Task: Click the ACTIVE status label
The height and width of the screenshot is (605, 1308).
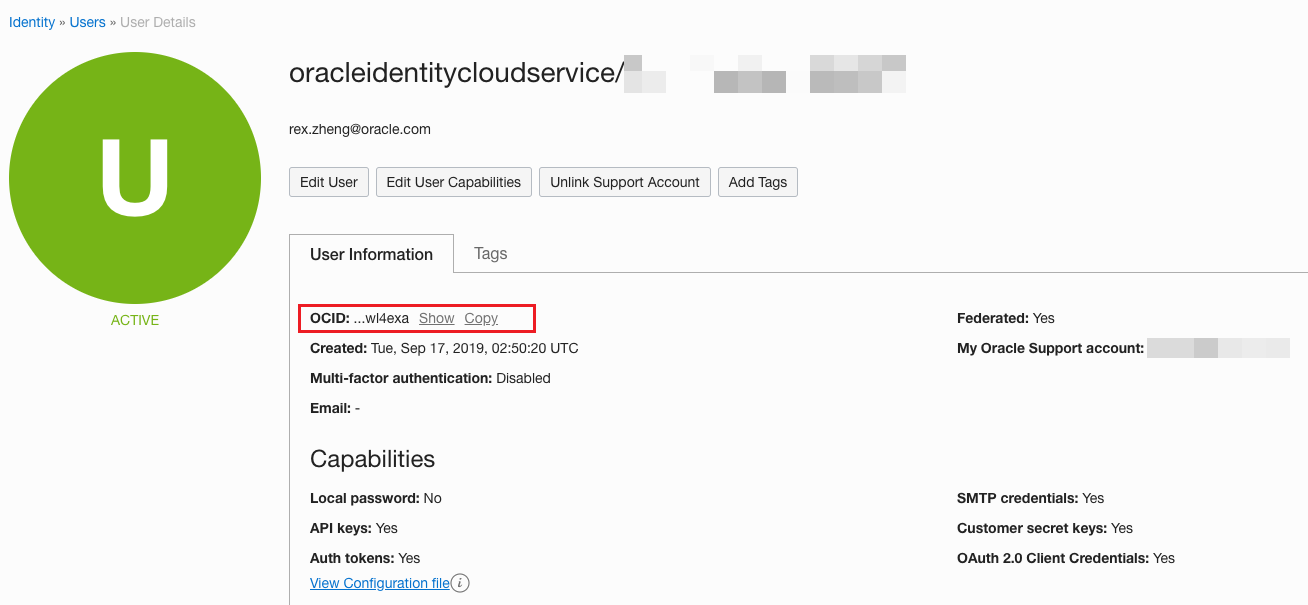Action: 135,320
